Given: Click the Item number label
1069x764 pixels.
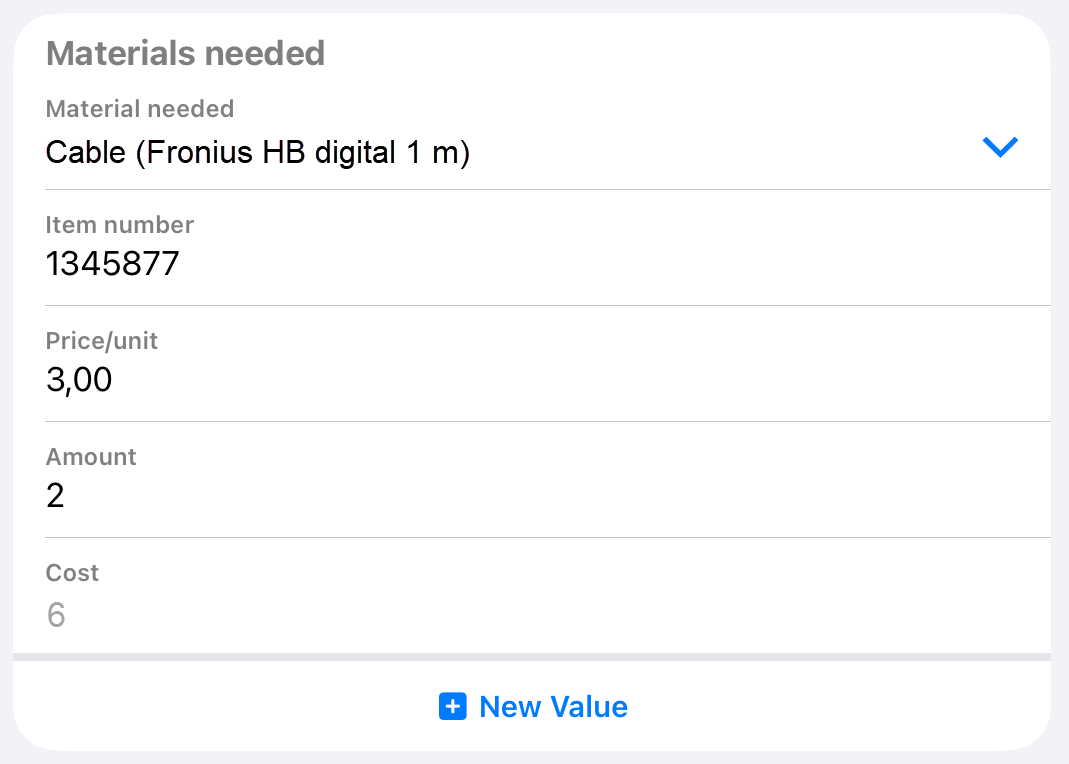Looking at the screenshot, I should [119, 224].
